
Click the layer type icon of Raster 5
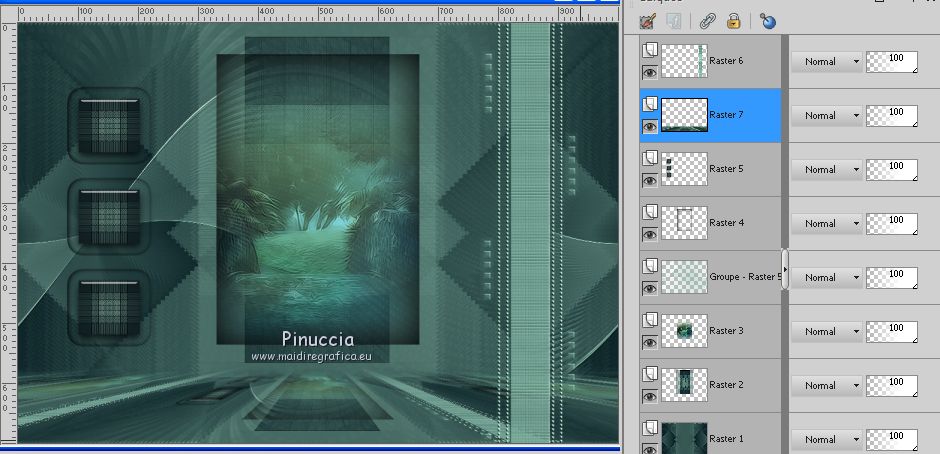[x=650, y=158]
